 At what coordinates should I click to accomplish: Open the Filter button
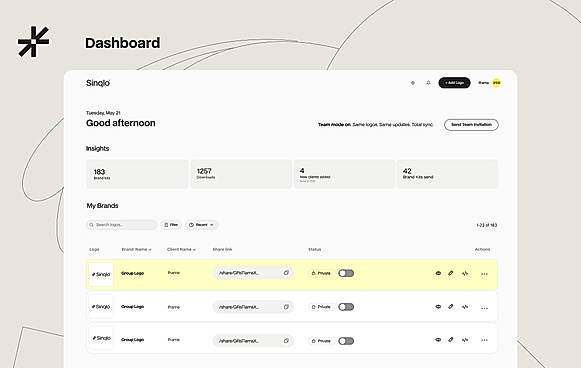click(171, 225)
